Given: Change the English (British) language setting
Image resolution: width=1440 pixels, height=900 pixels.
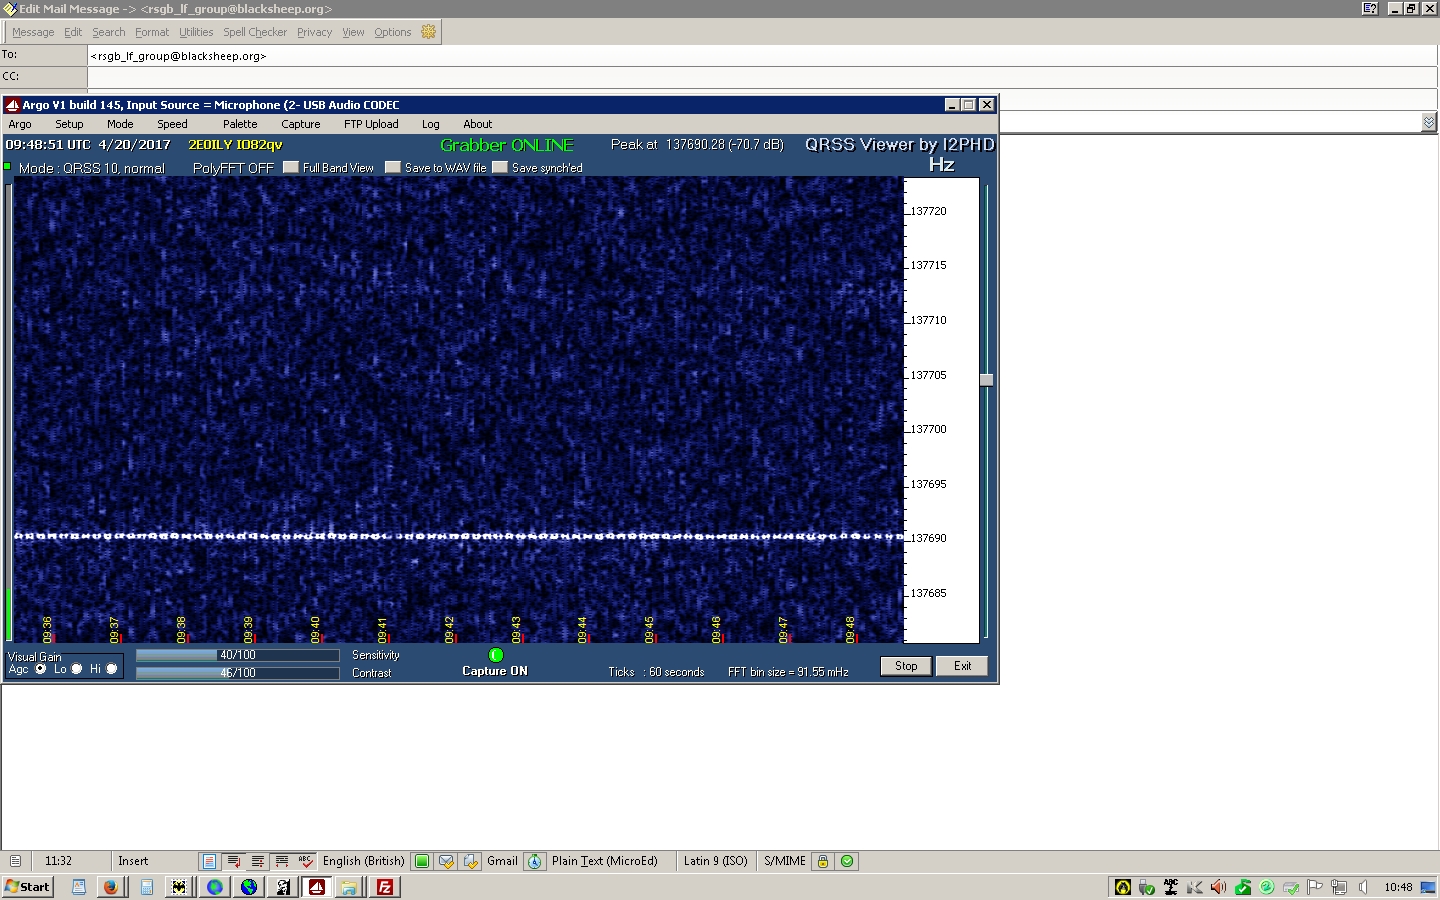Looking at the screenshot, I should [x=364, y=861].
